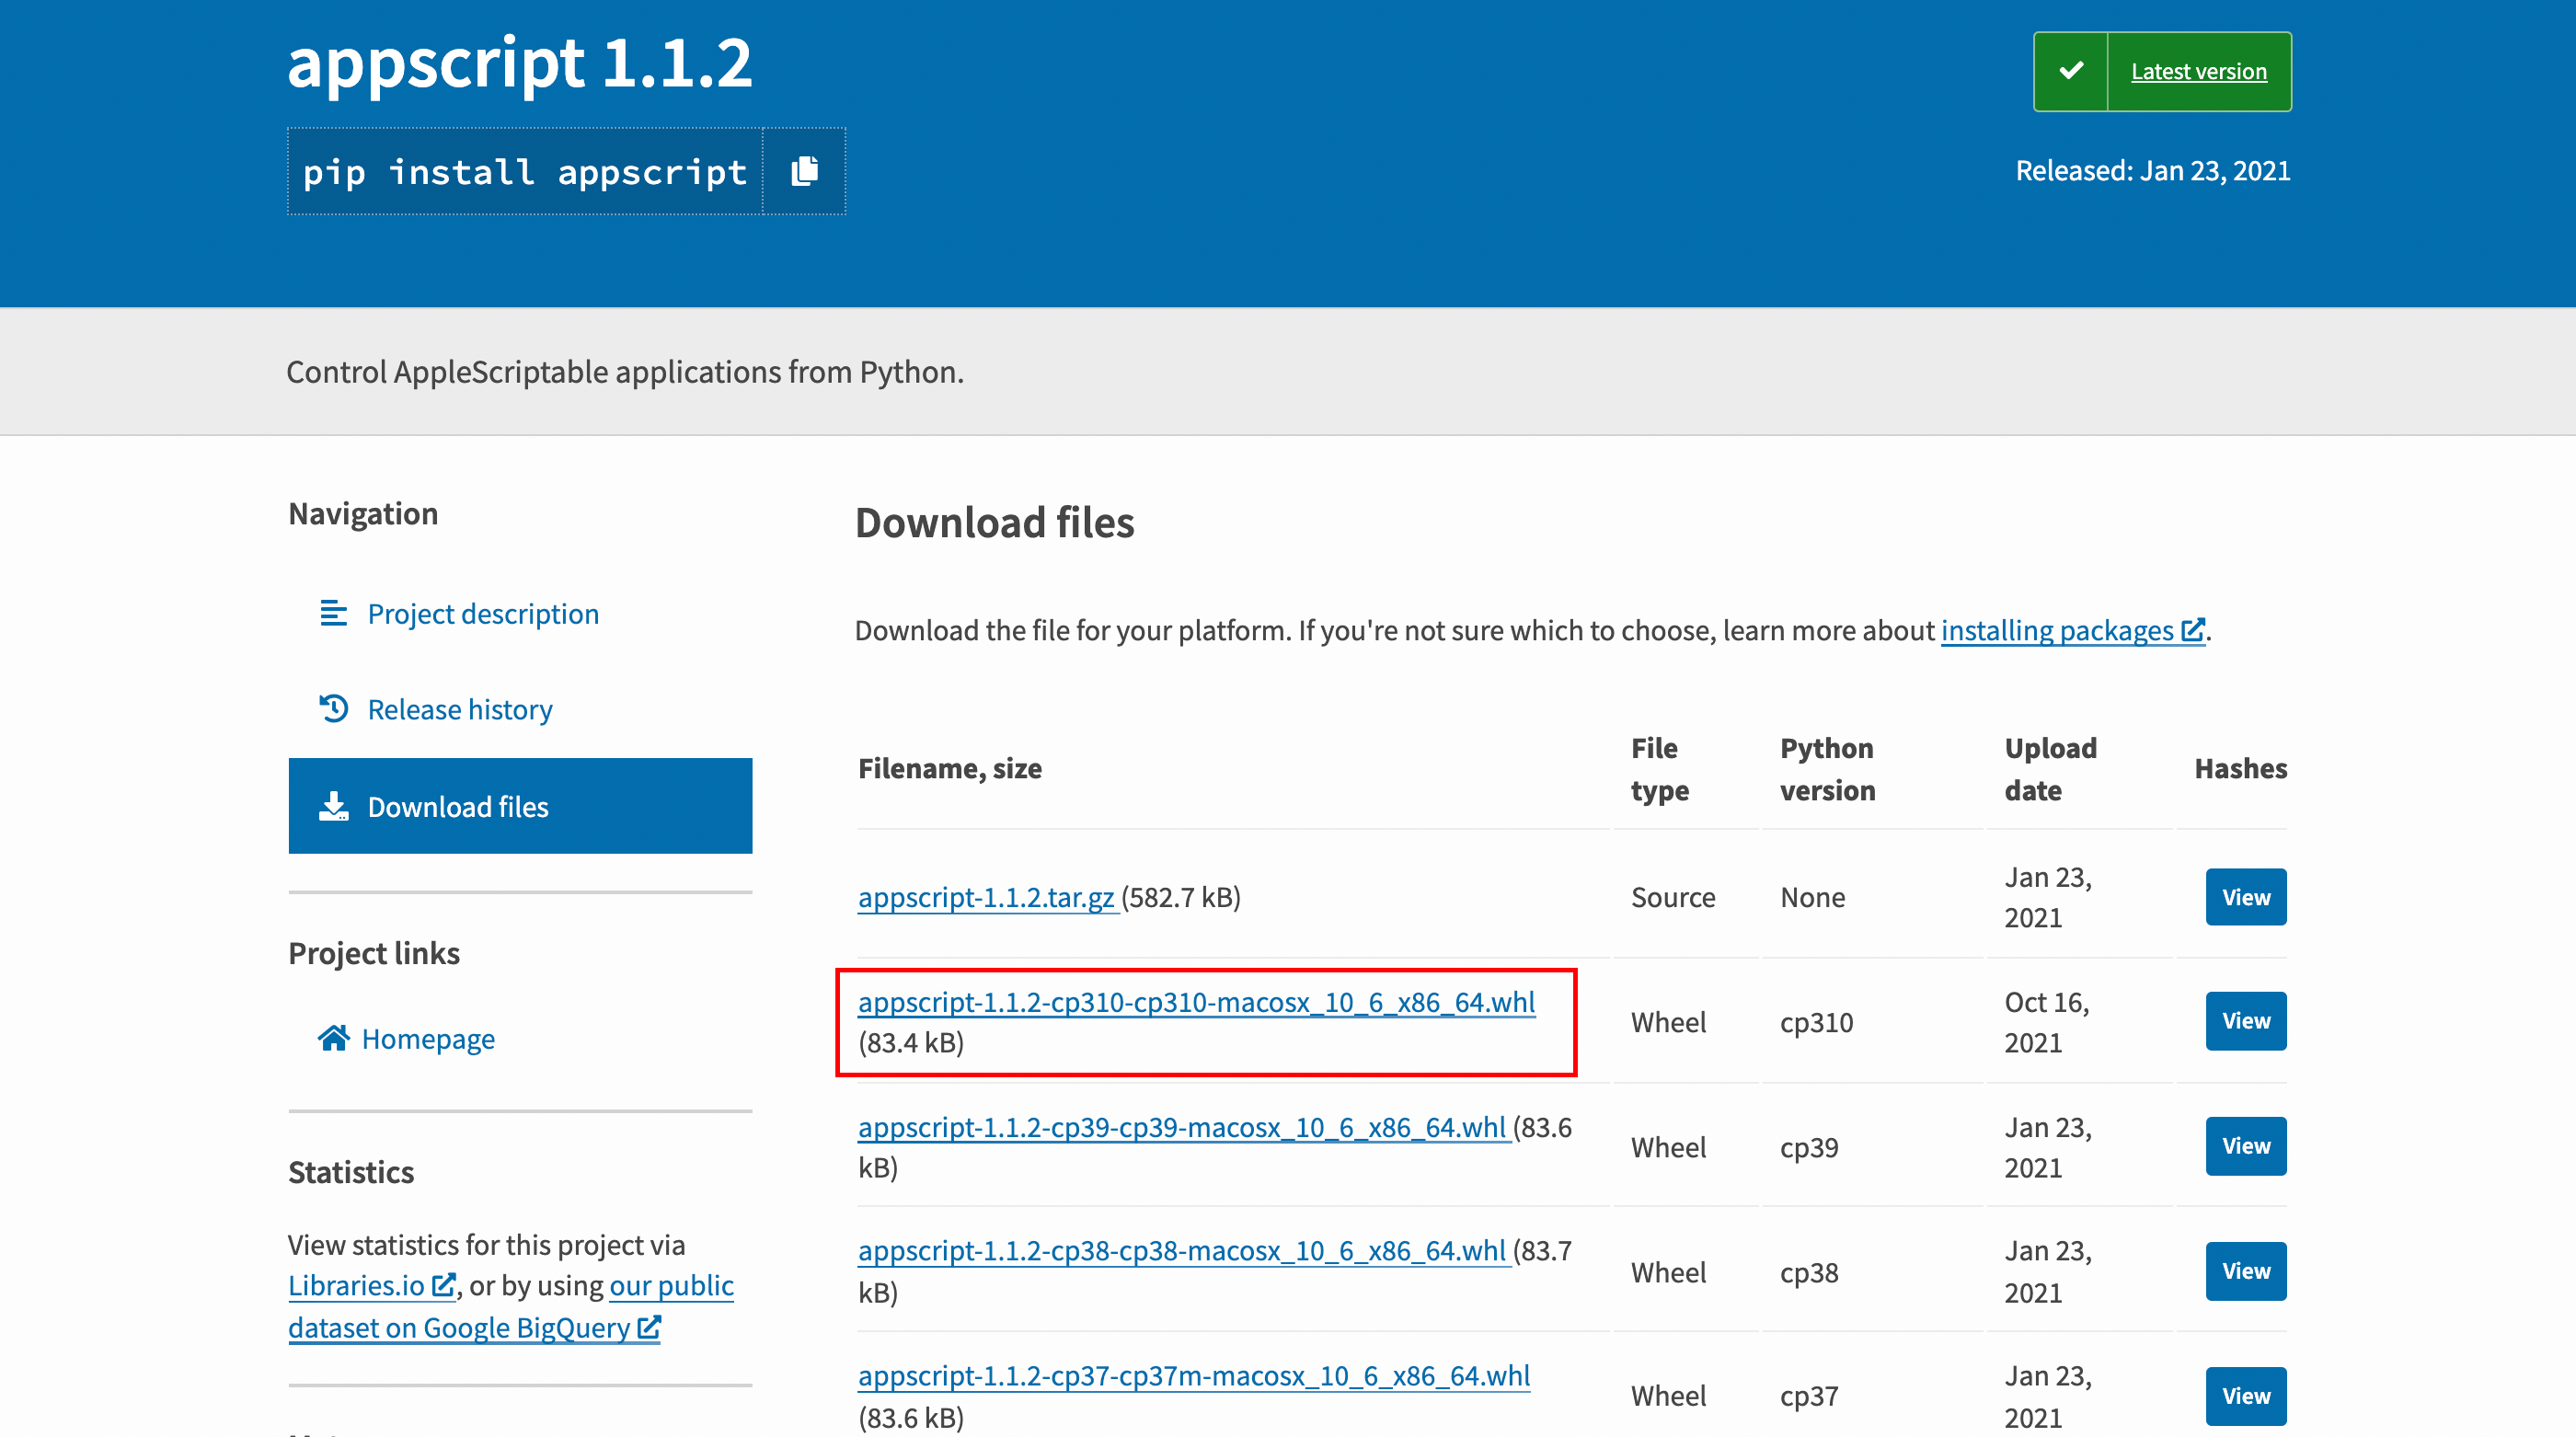The width and height of the screenshot is (2576, 1437).
Task: Click the green checkmark icon beside Latest version
Action: coord(2071,71)
